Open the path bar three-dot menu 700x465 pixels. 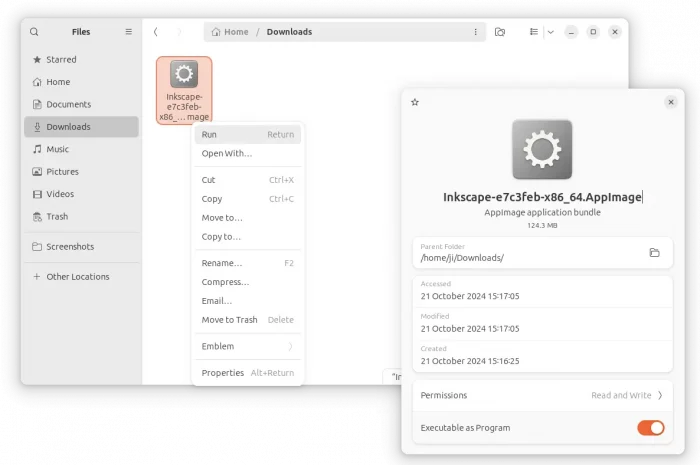click(x=475, y=32)
